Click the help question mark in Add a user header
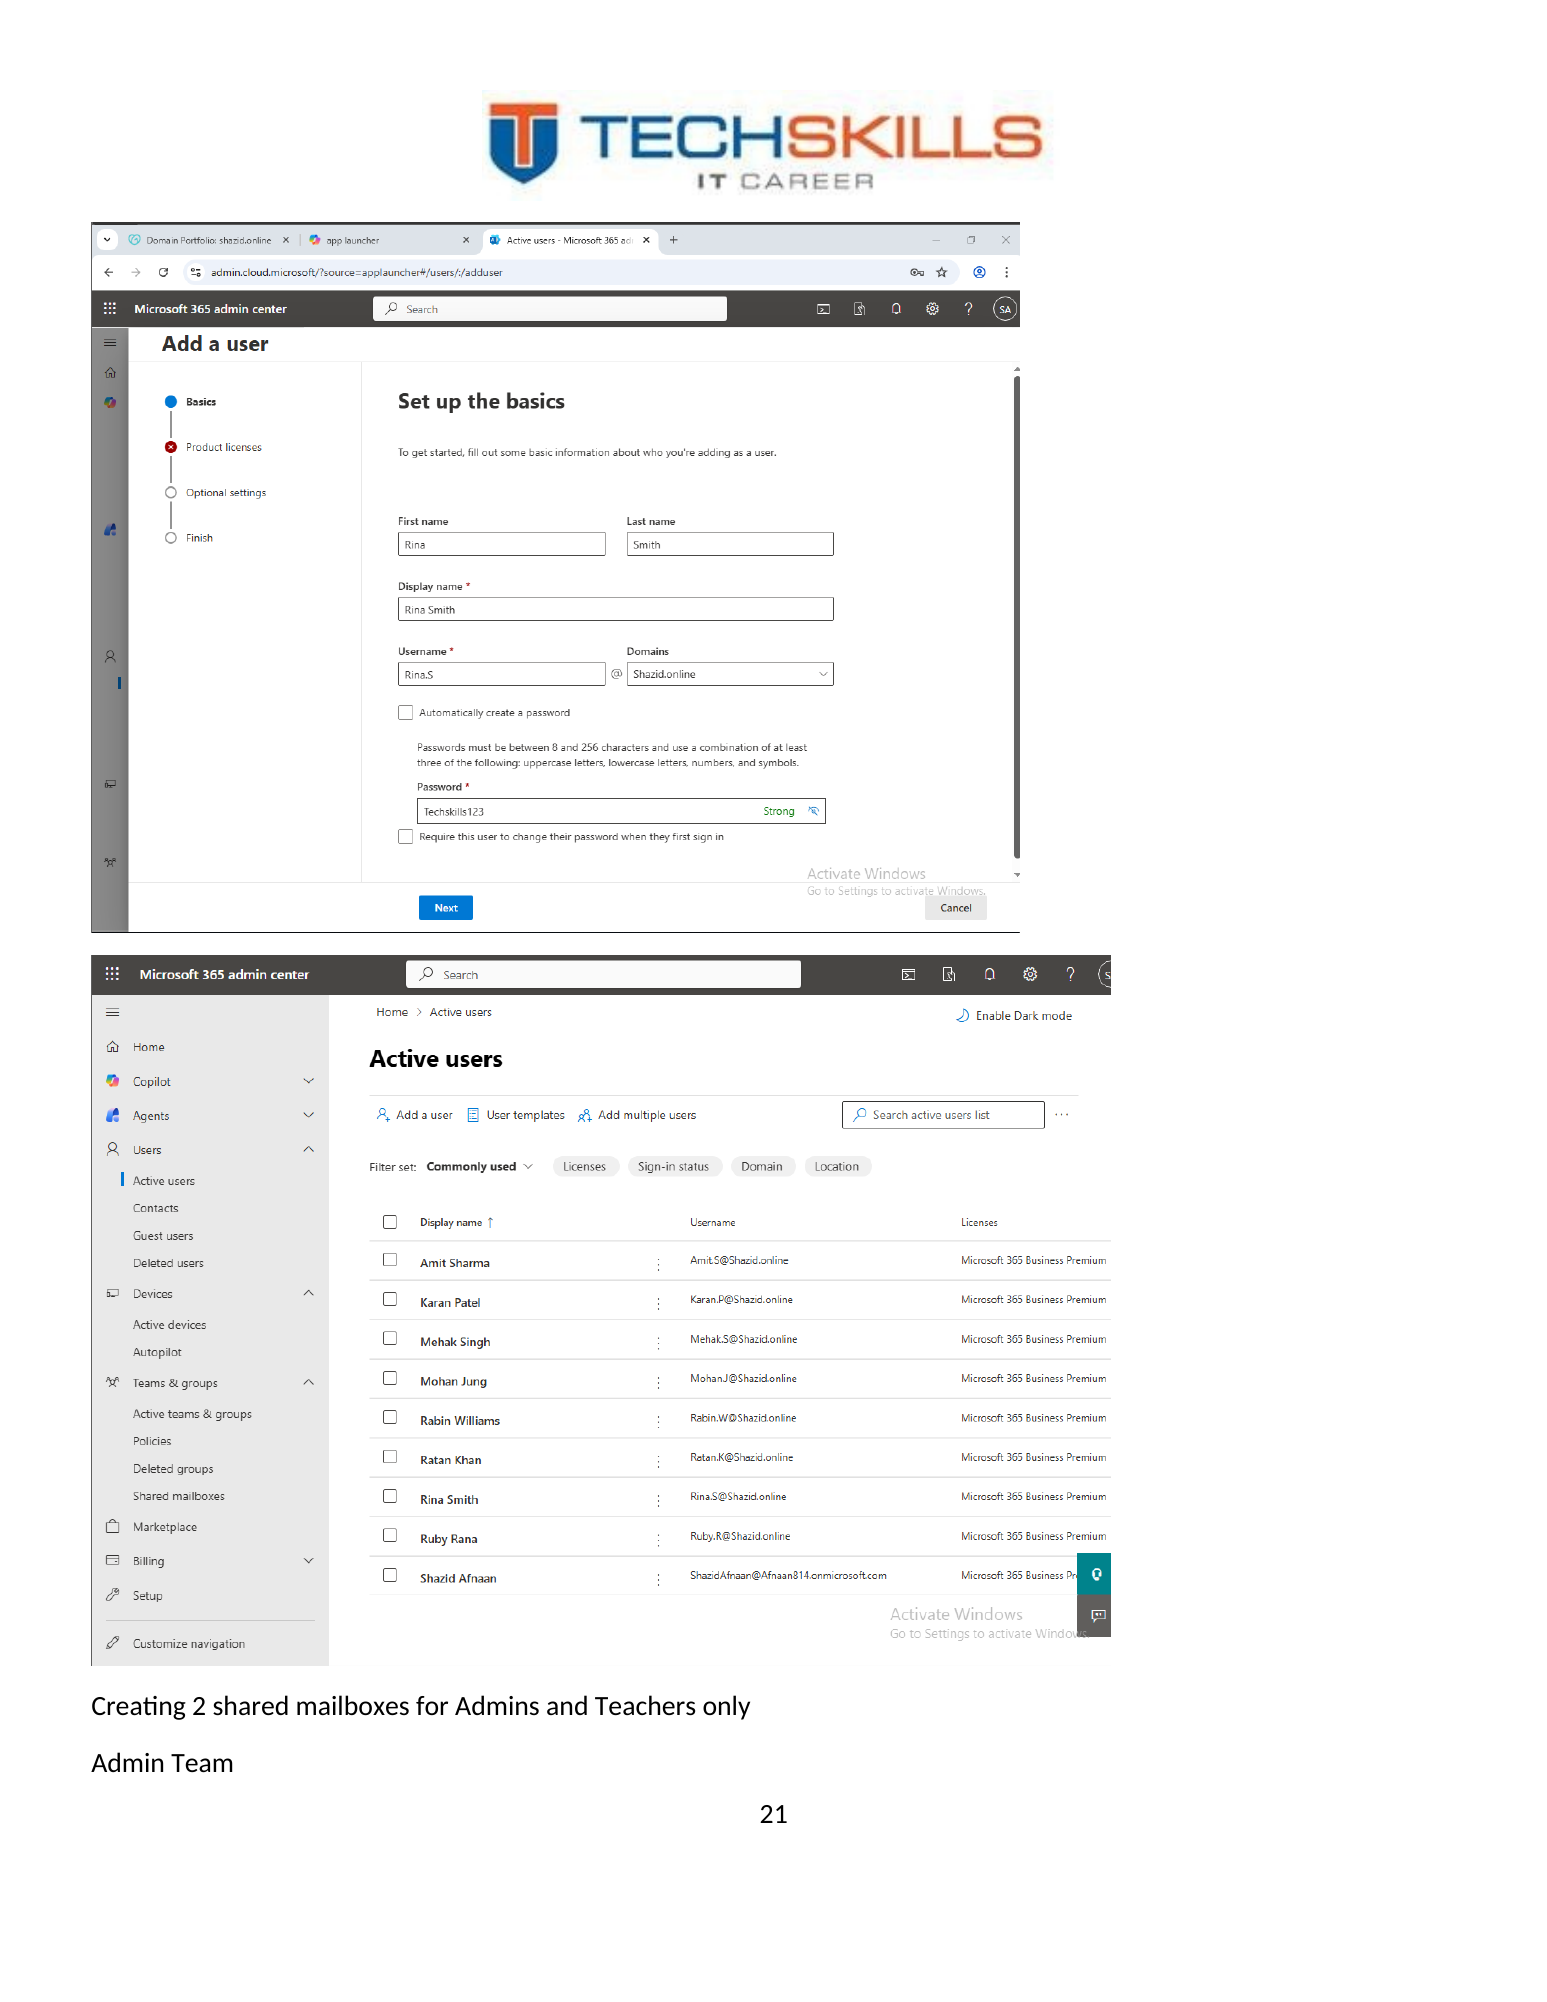 (968, 309)
